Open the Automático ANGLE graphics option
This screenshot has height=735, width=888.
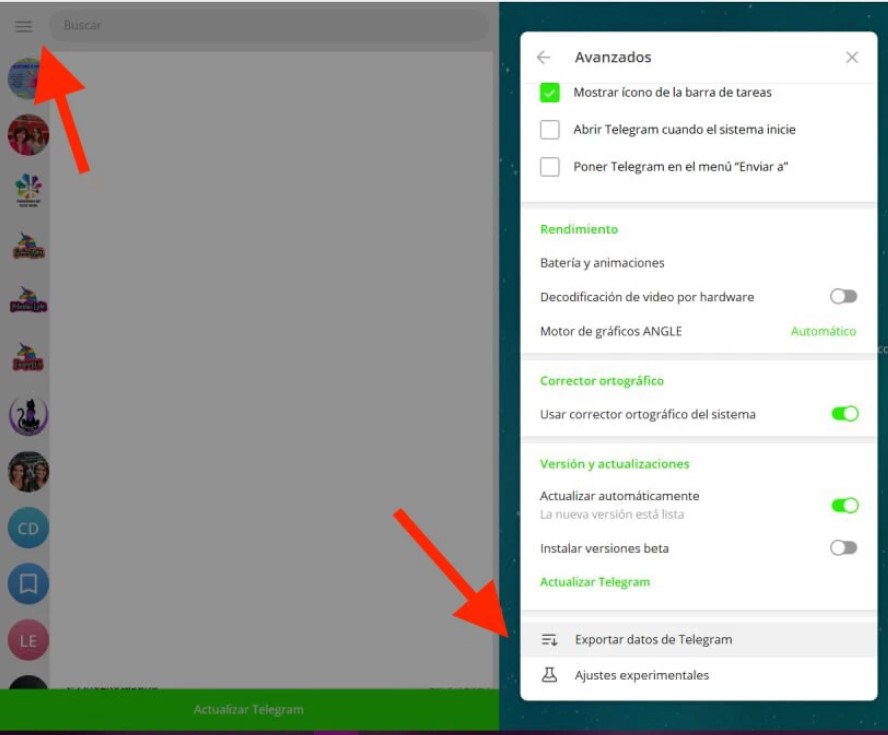tap(823, 331)
